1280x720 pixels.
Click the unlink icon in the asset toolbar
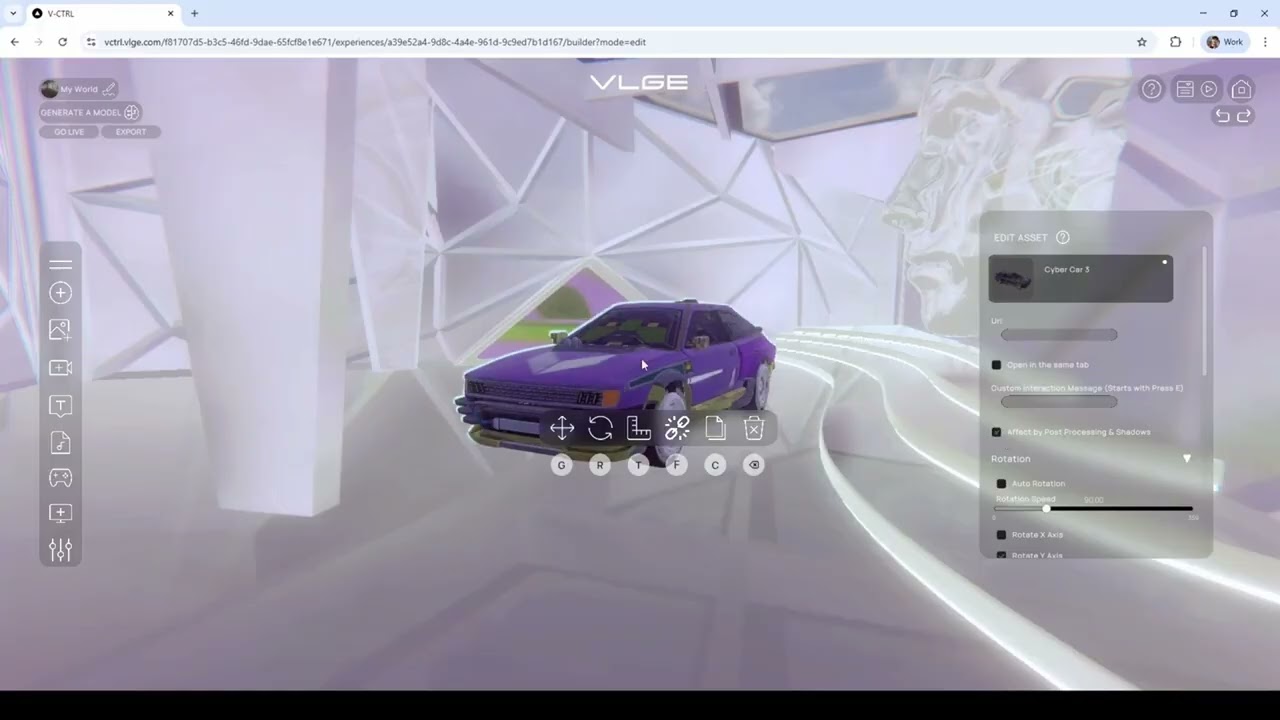tap(677, 428)
